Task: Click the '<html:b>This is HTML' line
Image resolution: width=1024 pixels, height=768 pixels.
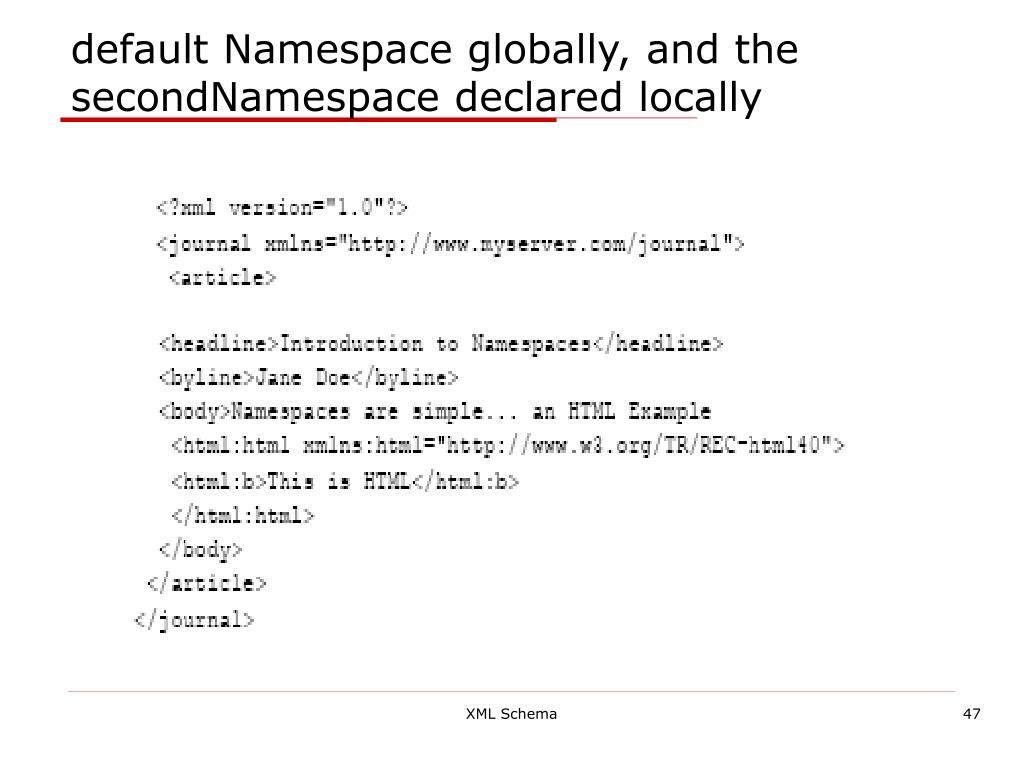Action: pyautogui.click(x=345, y=482)
